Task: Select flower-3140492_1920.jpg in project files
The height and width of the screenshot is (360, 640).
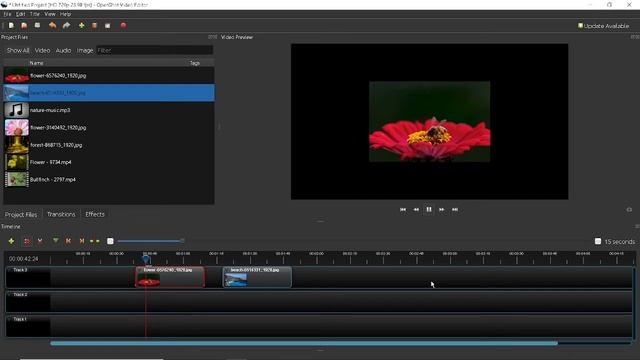Action: click(109, 127)
